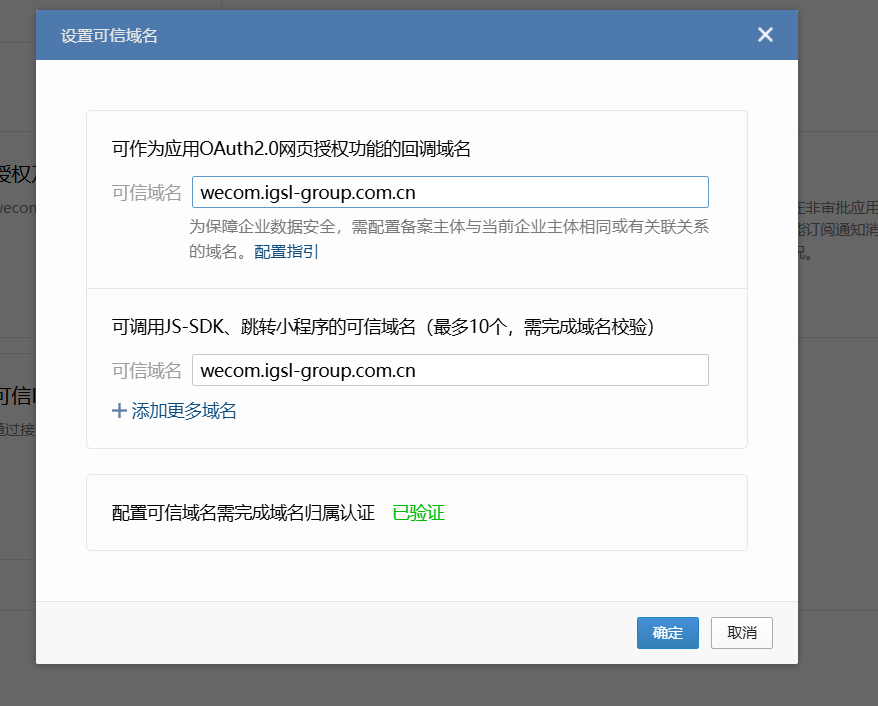Click 可信域名 label in OAuth2.0 section
Screen dimensions: 878x706
tap(147, 193)
